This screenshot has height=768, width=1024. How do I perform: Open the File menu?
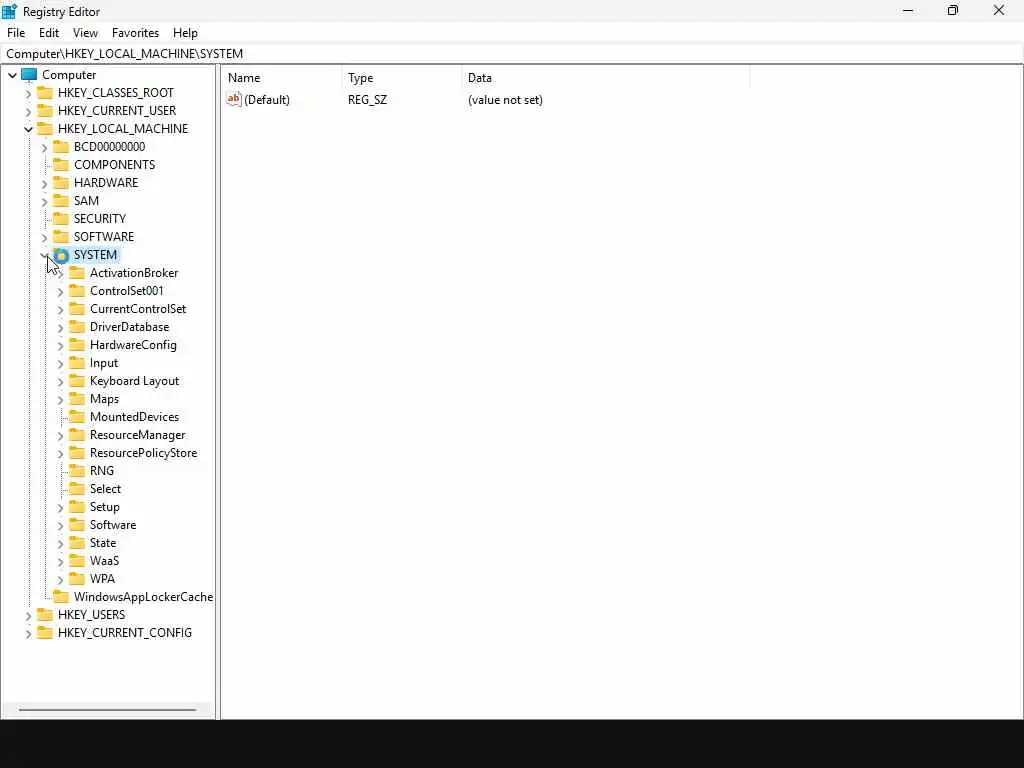(x=16, y=33)
